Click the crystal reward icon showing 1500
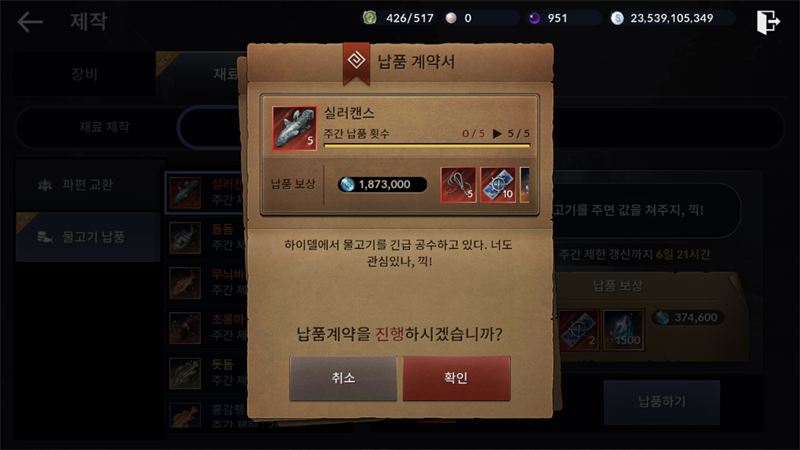This screenshot has height=450, width=800. point(623,330)
